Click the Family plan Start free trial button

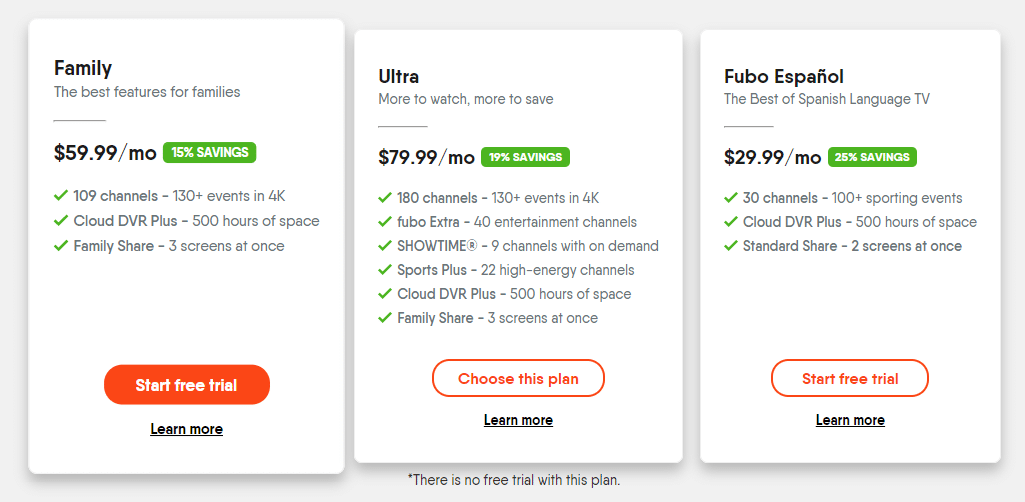tap(186, 385)
